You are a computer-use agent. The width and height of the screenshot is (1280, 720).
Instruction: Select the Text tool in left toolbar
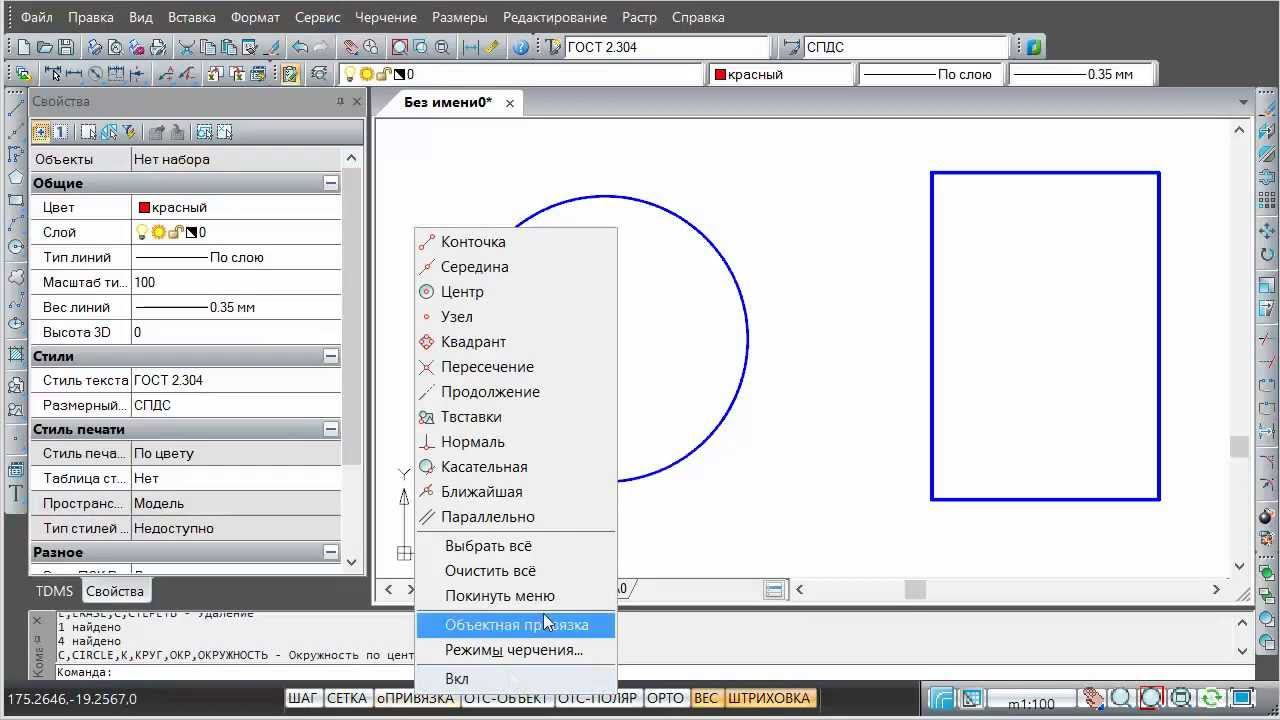(x=16, y=494)
